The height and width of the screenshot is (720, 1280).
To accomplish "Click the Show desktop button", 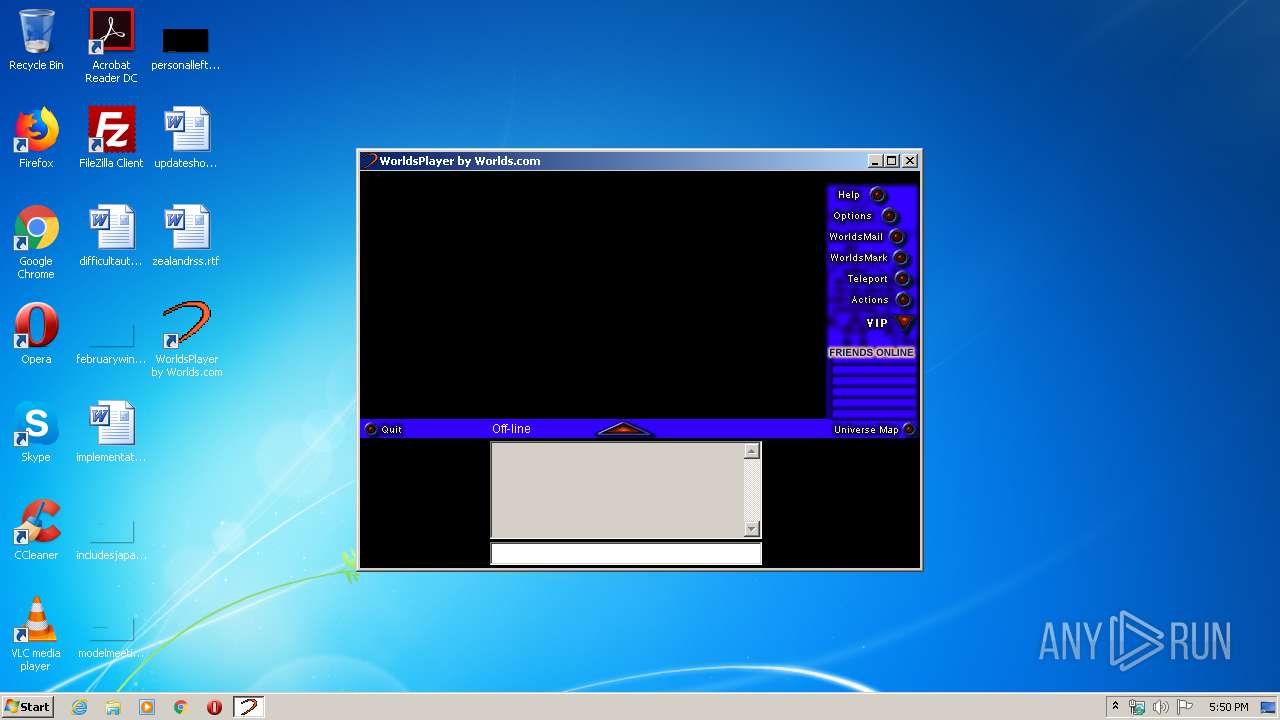I will [1270, 707].
